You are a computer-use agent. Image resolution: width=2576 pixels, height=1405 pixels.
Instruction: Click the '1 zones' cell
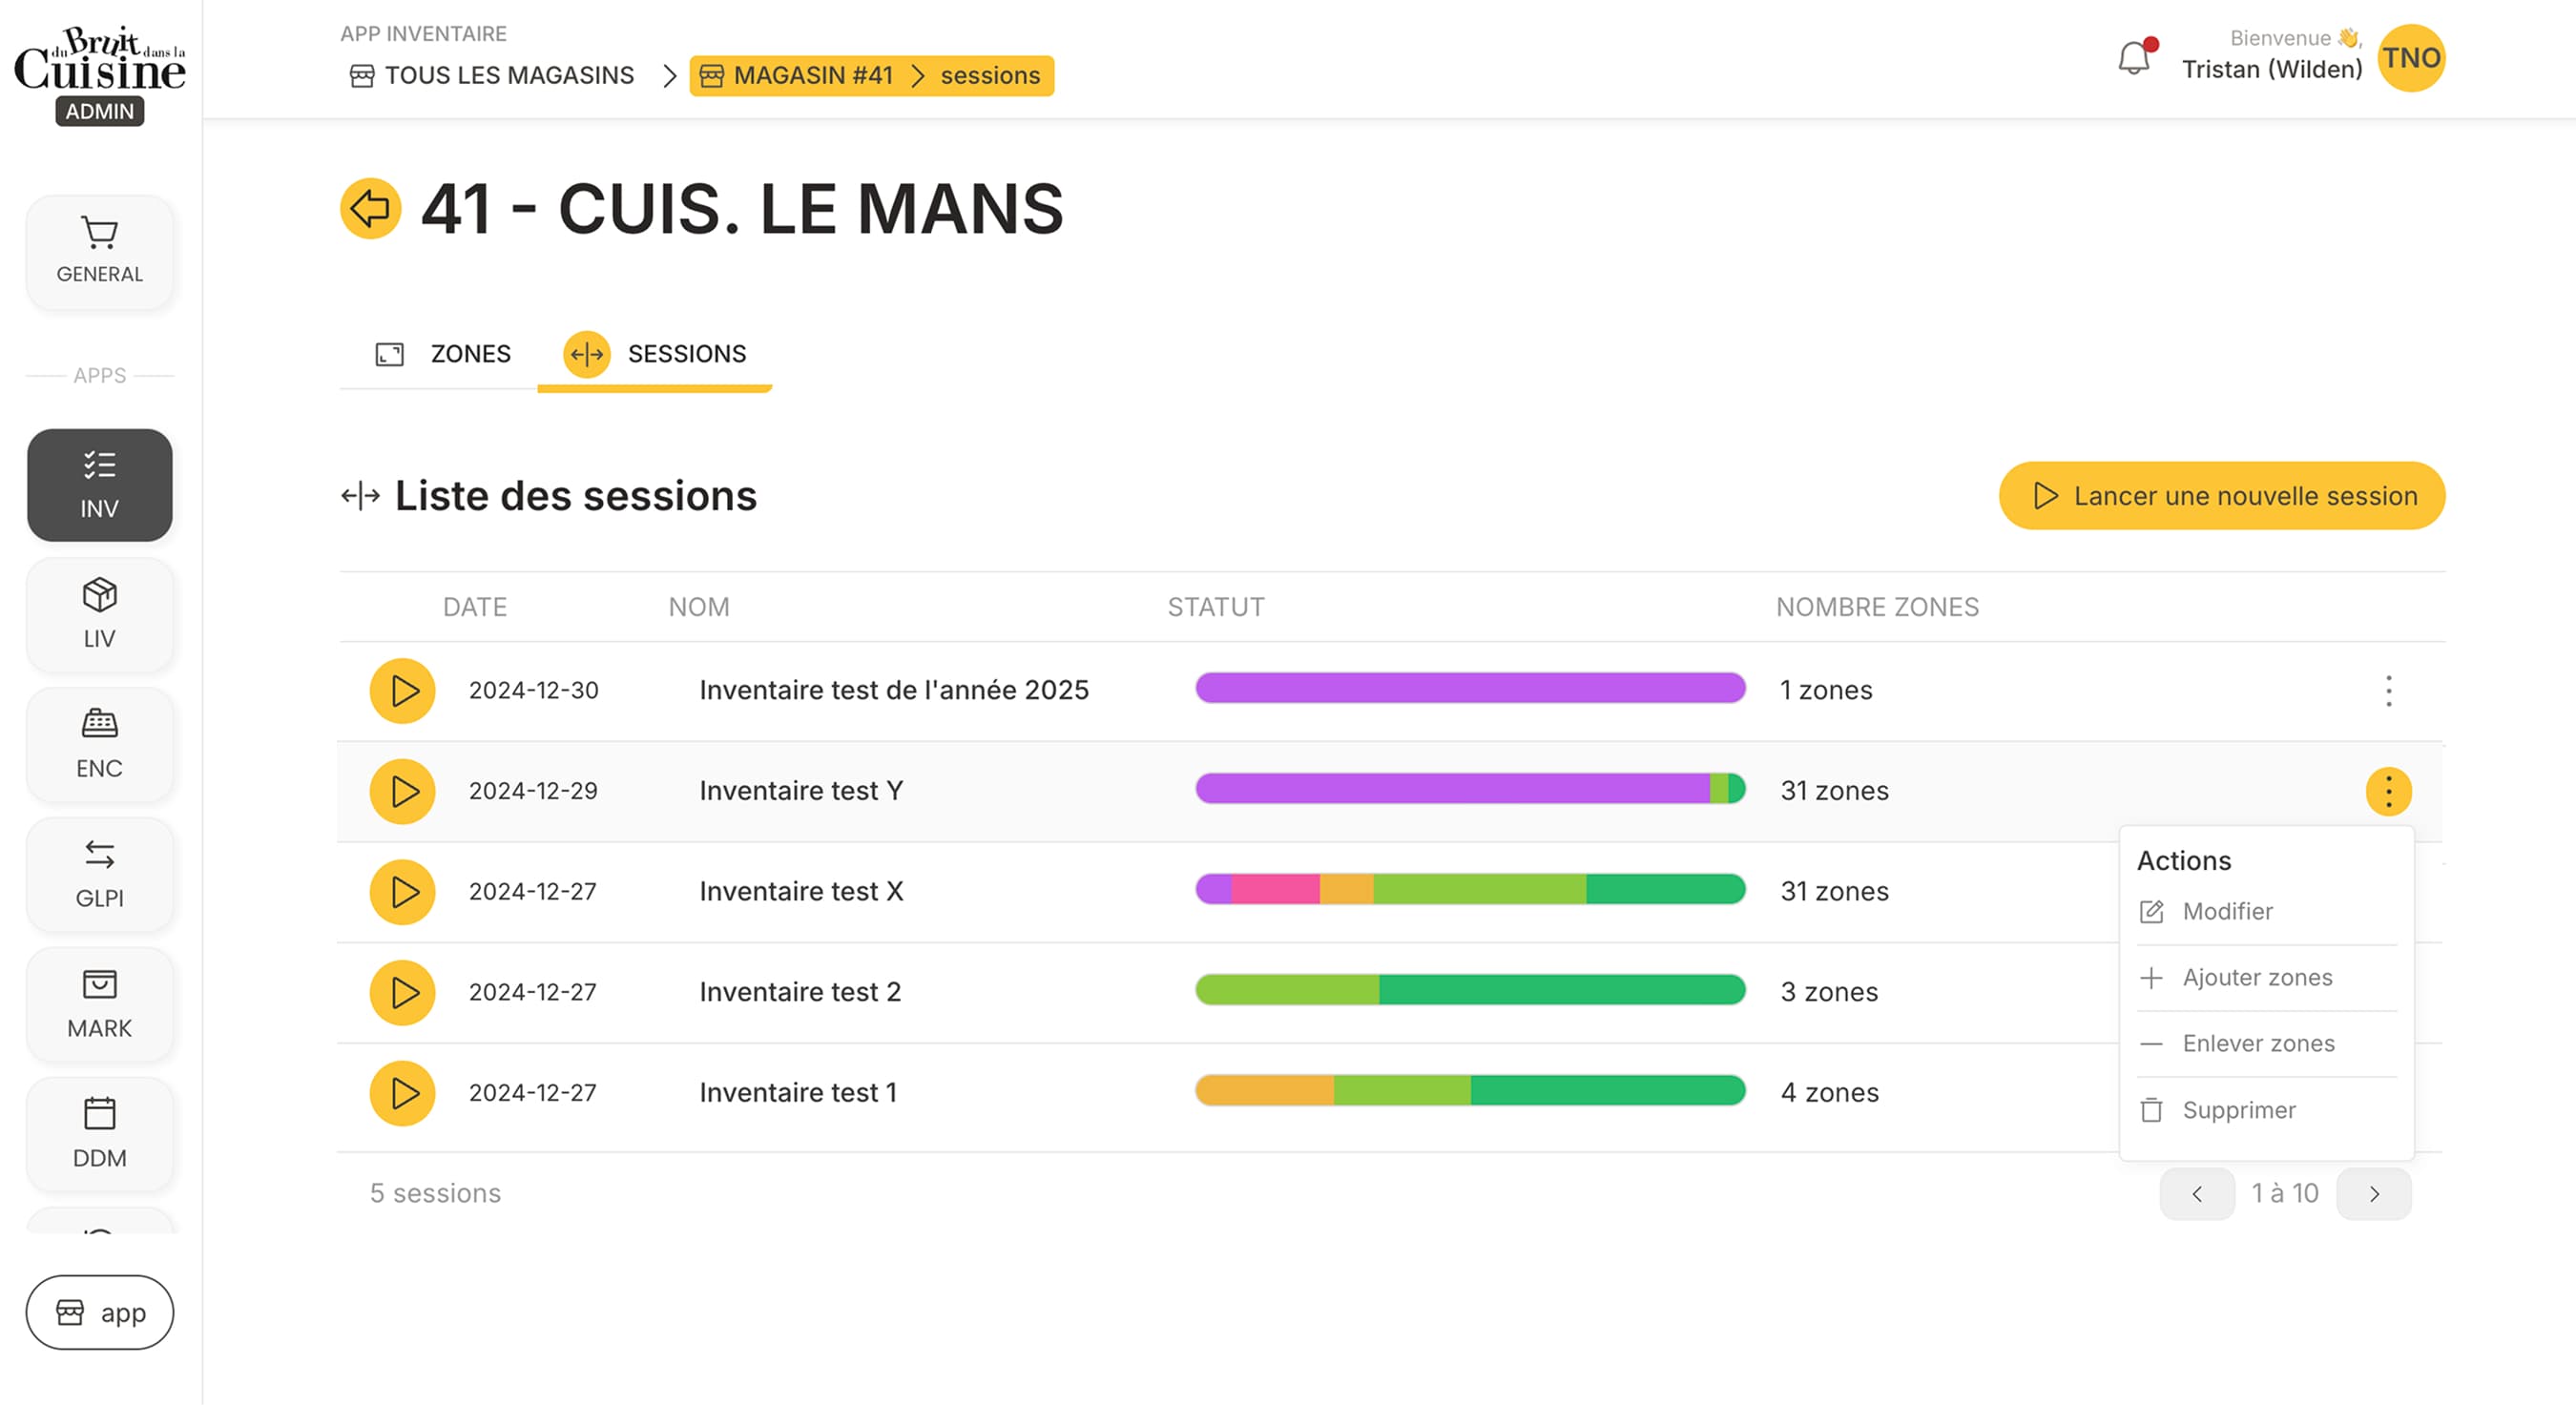pyautogui.click(x=1826, y=691)
